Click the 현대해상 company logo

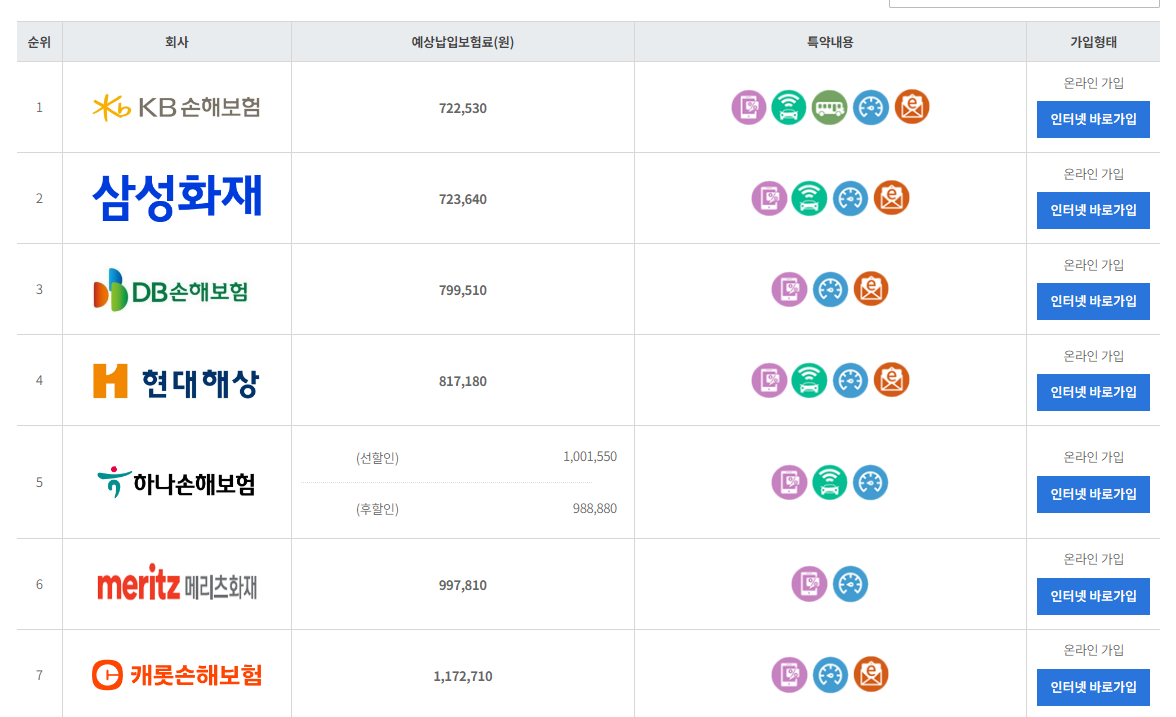click(x=176, y=382)
